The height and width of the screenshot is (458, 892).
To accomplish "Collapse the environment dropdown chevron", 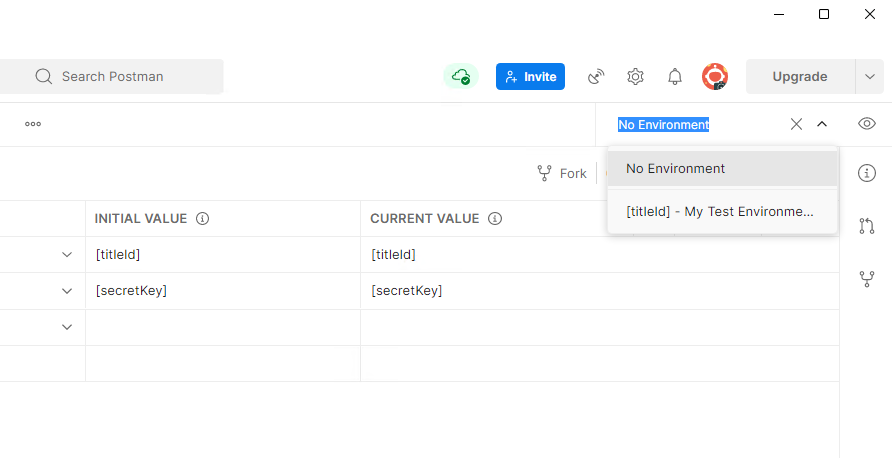I will (822, 124).
